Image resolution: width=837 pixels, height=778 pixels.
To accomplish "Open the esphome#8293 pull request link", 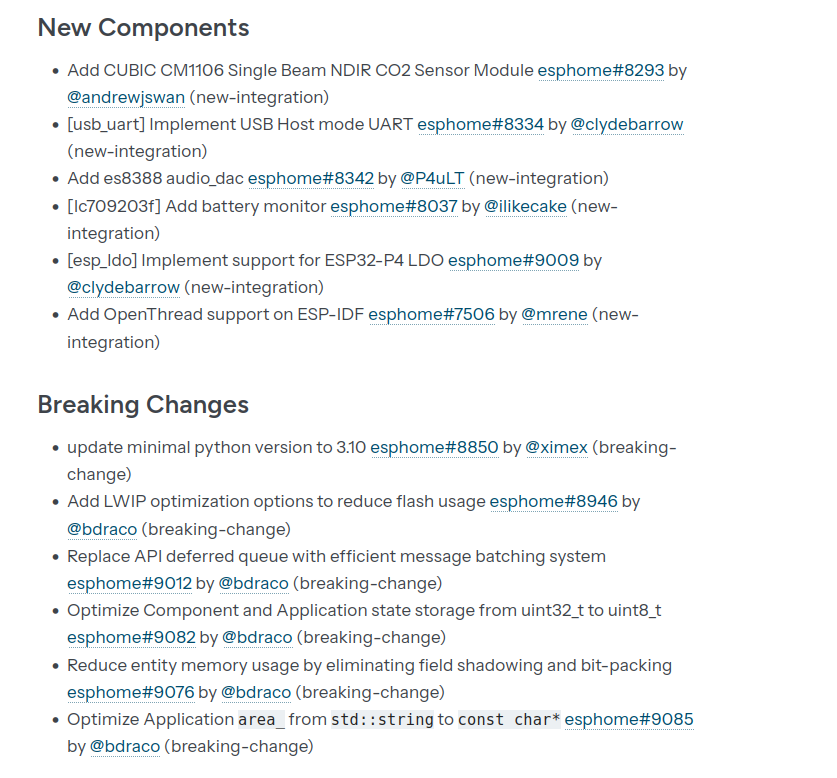I will pyautogui.click(x=601, y=70).
